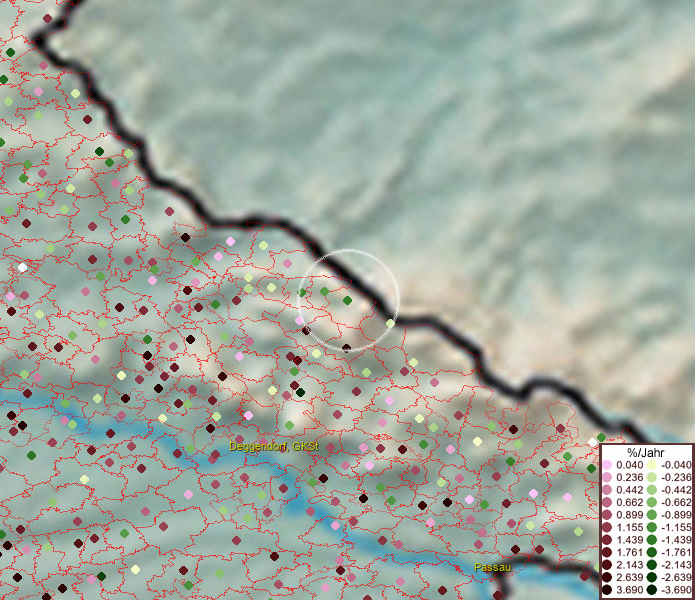
Task: Select the 1.439 maroon legend swatch
Action: (607, 540)
